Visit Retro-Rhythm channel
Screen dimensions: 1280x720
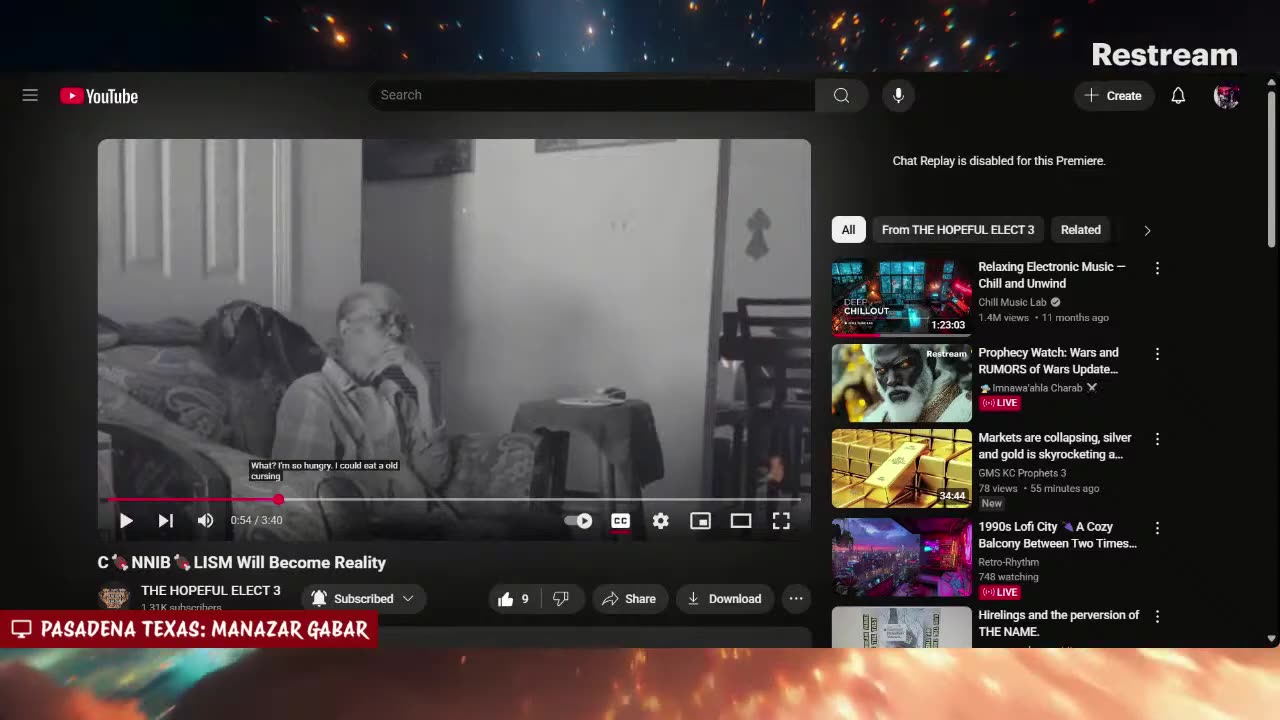[1008, 562]
